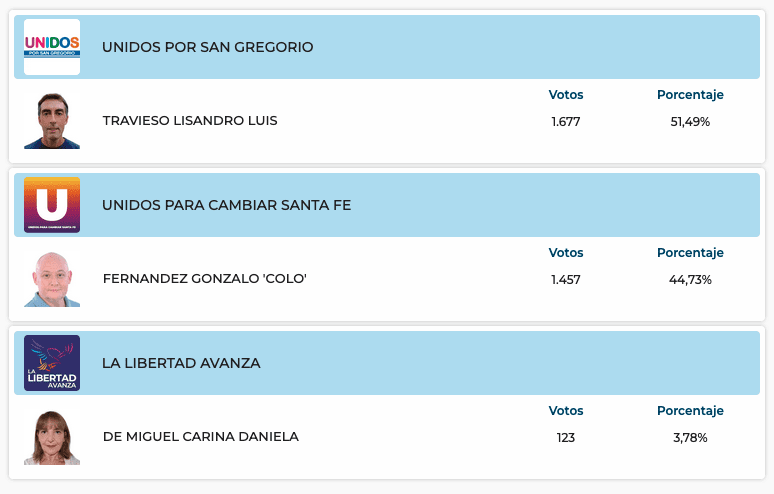Click the Unidos por San Gregorio logo
Screen dimensions: 774x494
52,47
